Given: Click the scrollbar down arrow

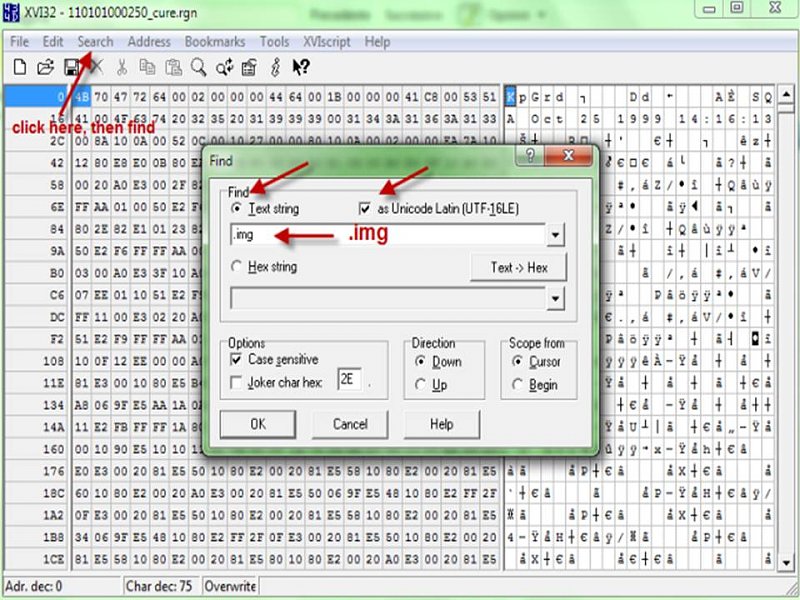Looking at the screenshot, I should tap(786, 562).
